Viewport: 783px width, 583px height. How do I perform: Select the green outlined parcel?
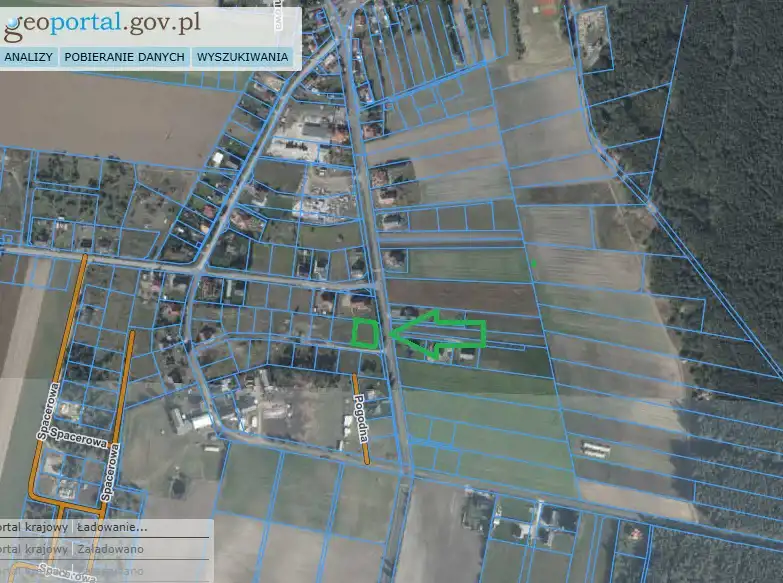point(367,333)
